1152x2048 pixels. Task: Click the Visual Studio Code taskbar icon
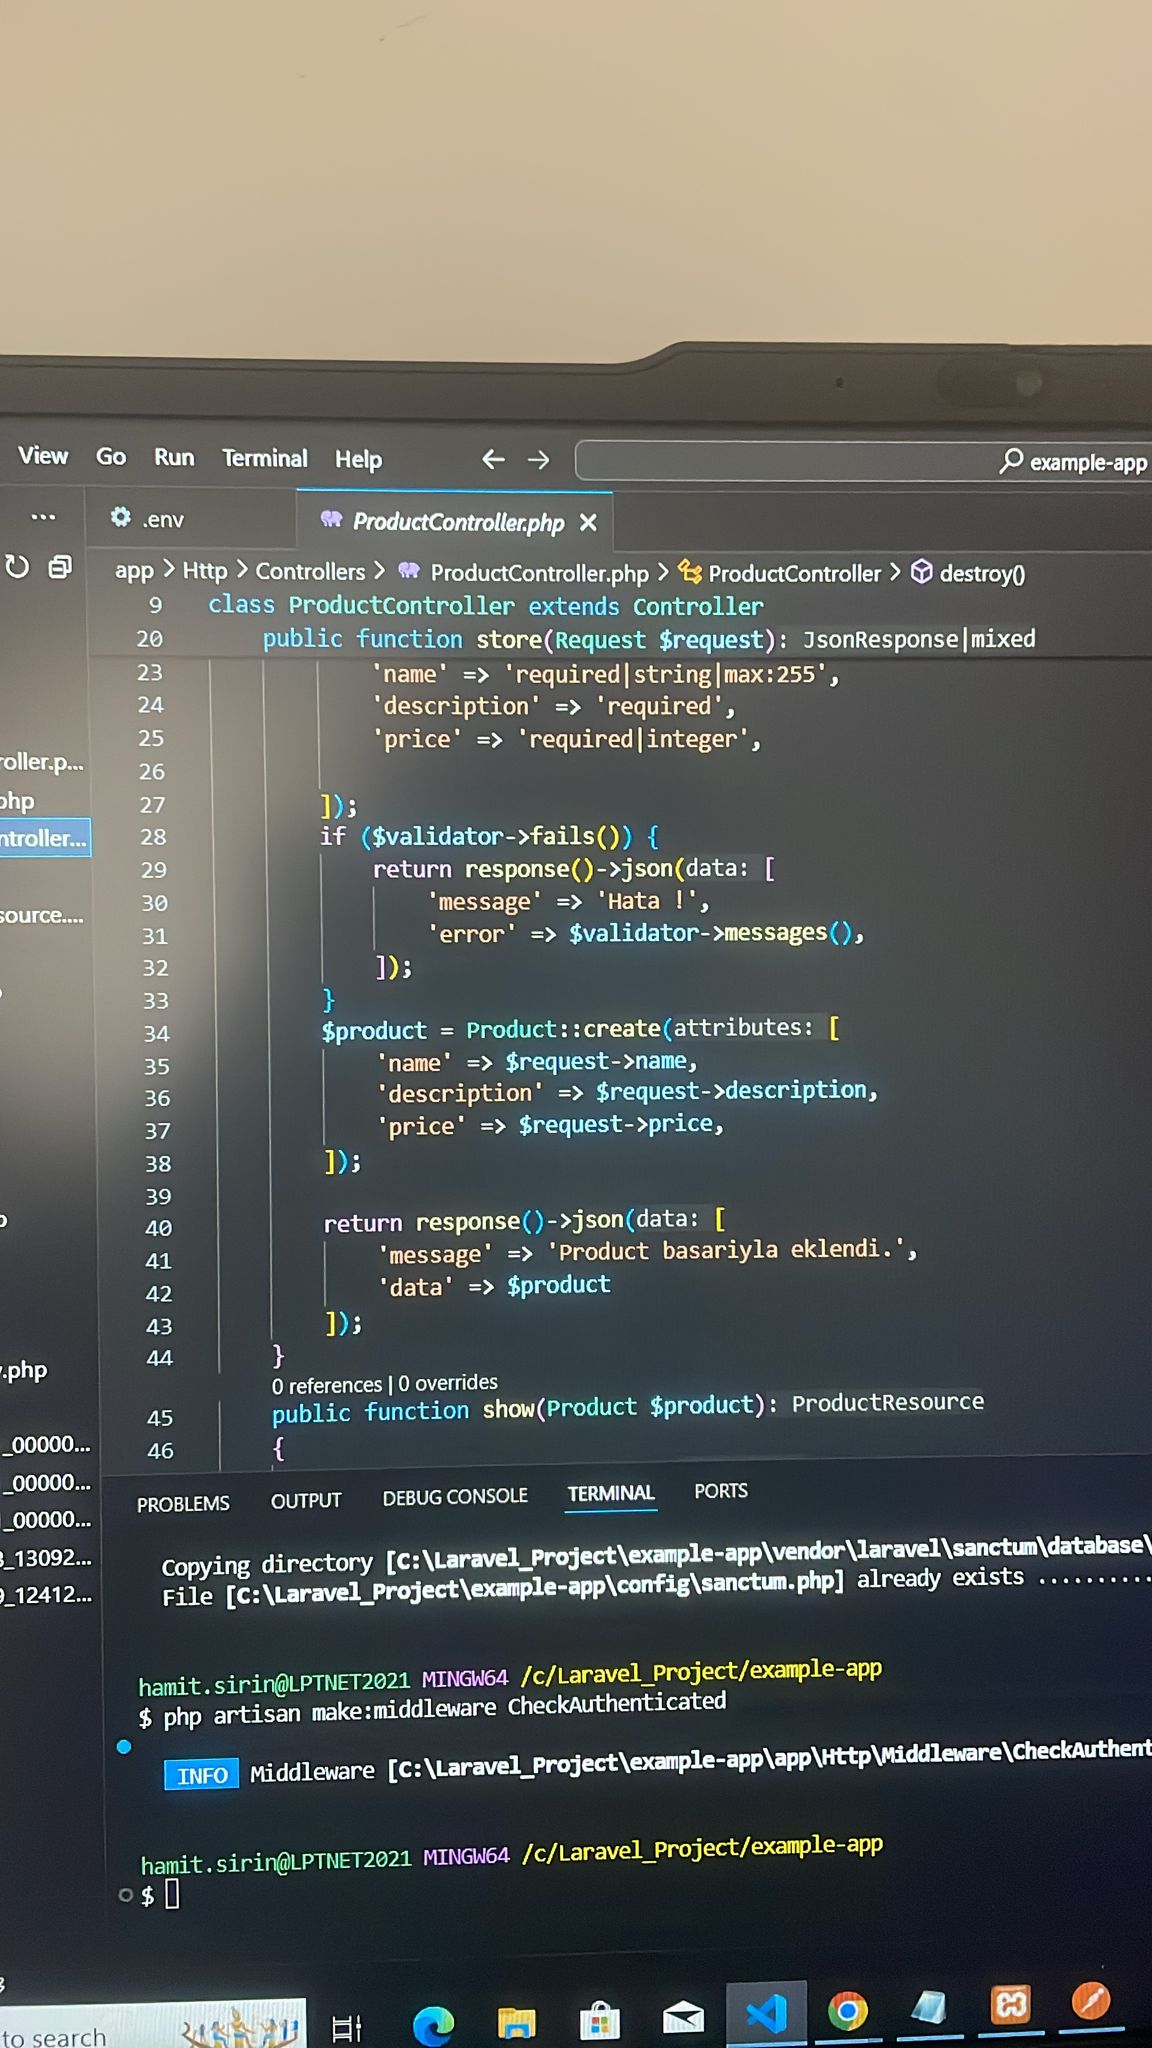coord(766,2013)
